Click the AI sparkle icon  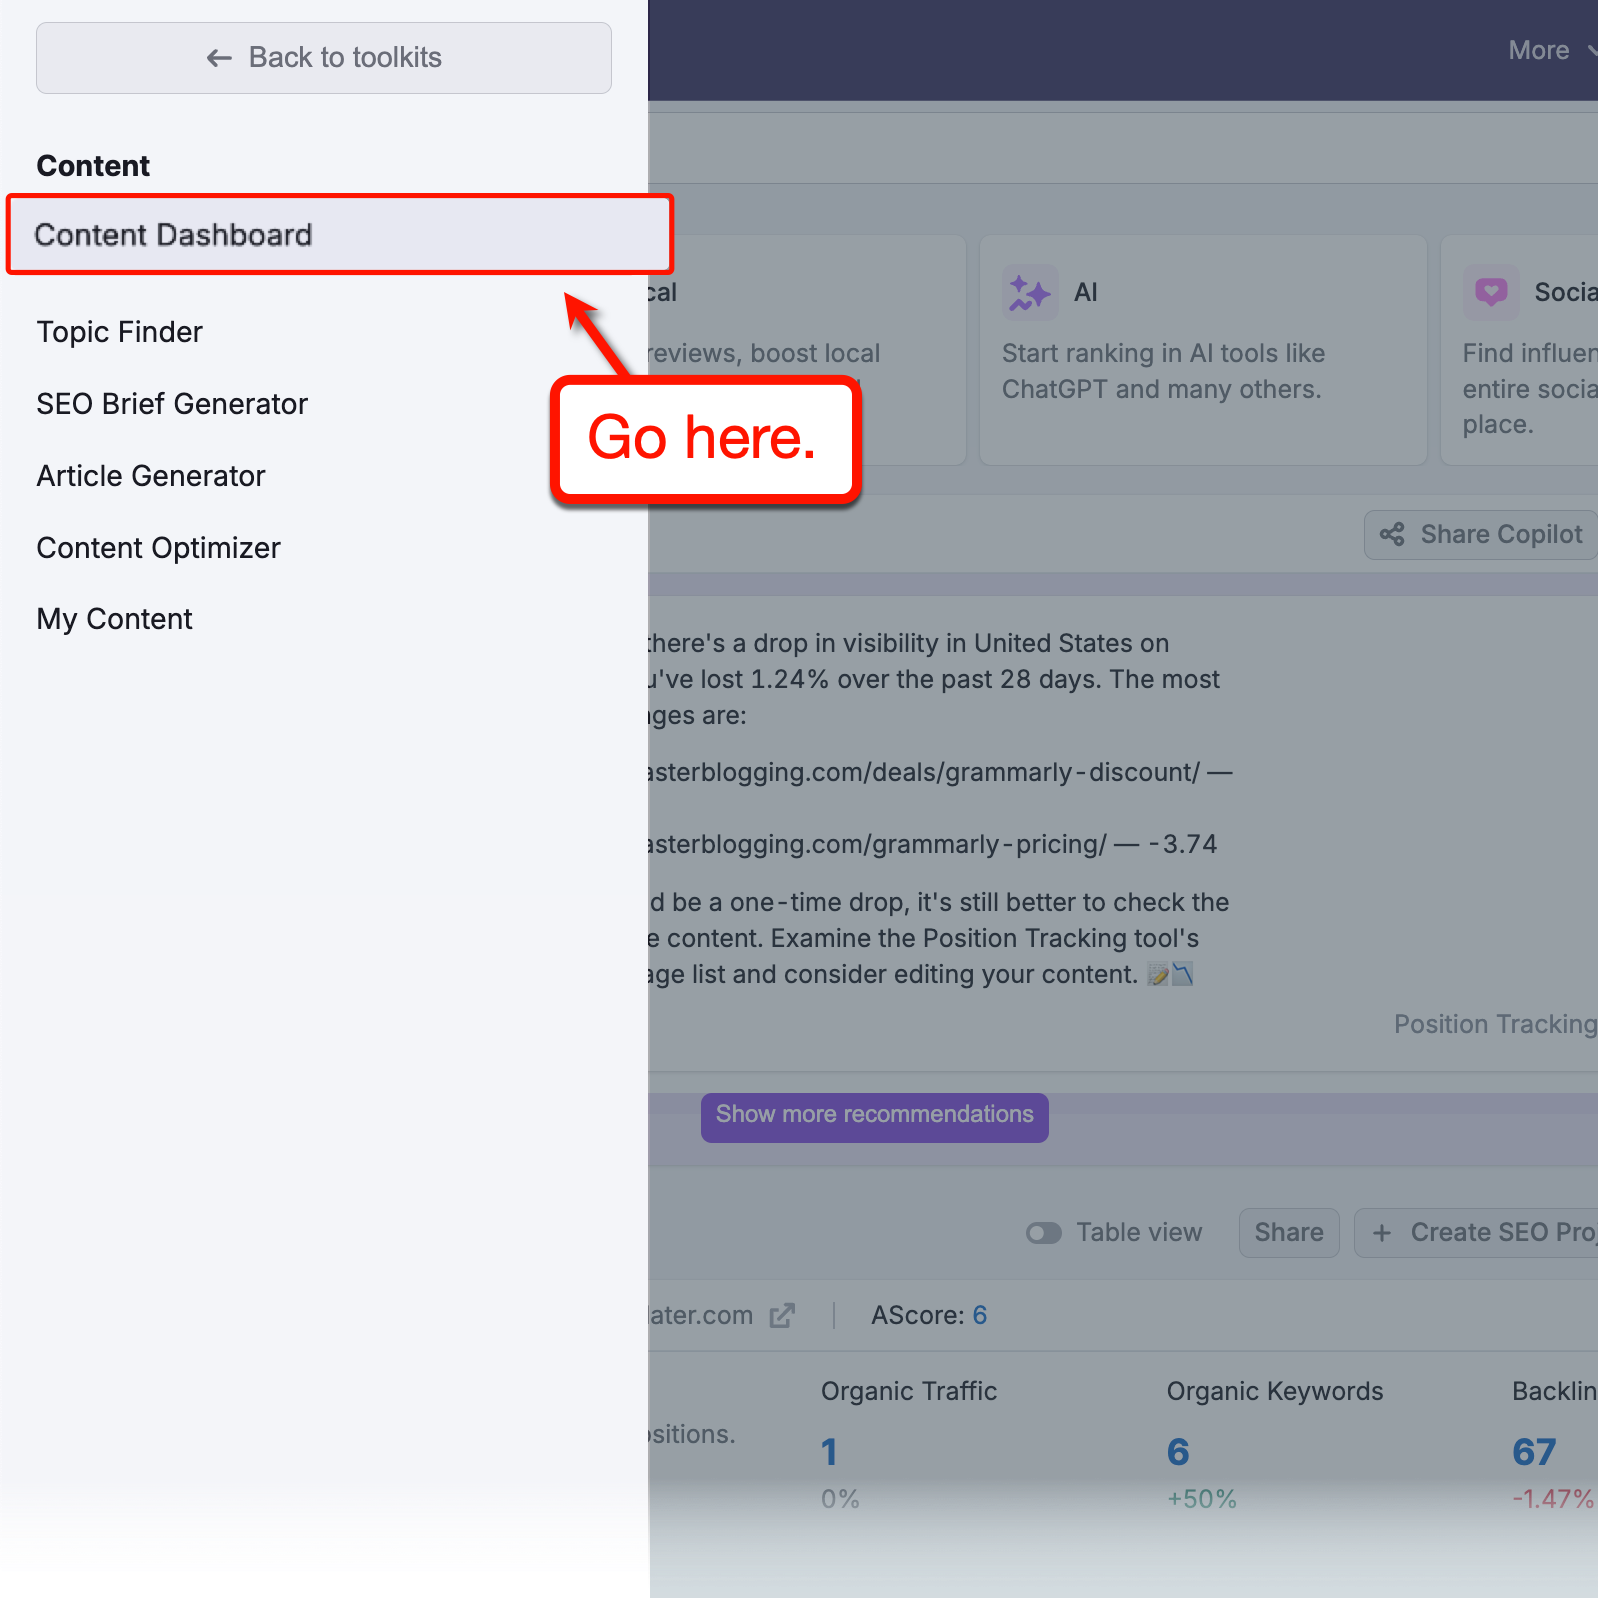1029,293
